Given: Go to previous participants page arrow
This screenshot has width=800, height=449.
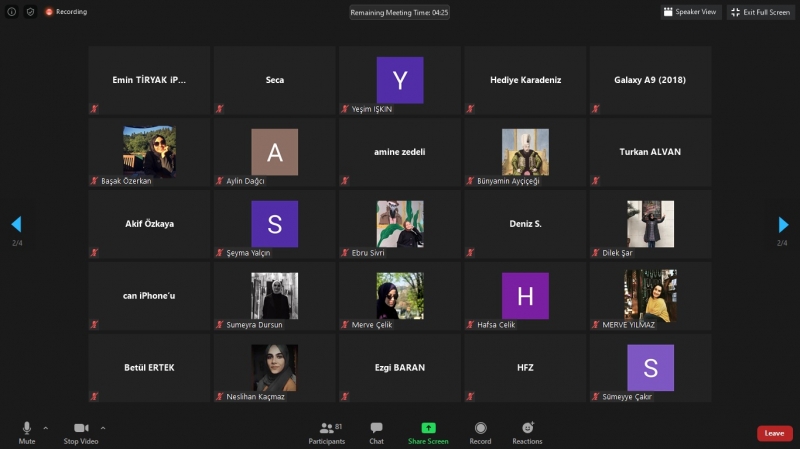Looking at the screenshot, I should [x=16, y=225].
